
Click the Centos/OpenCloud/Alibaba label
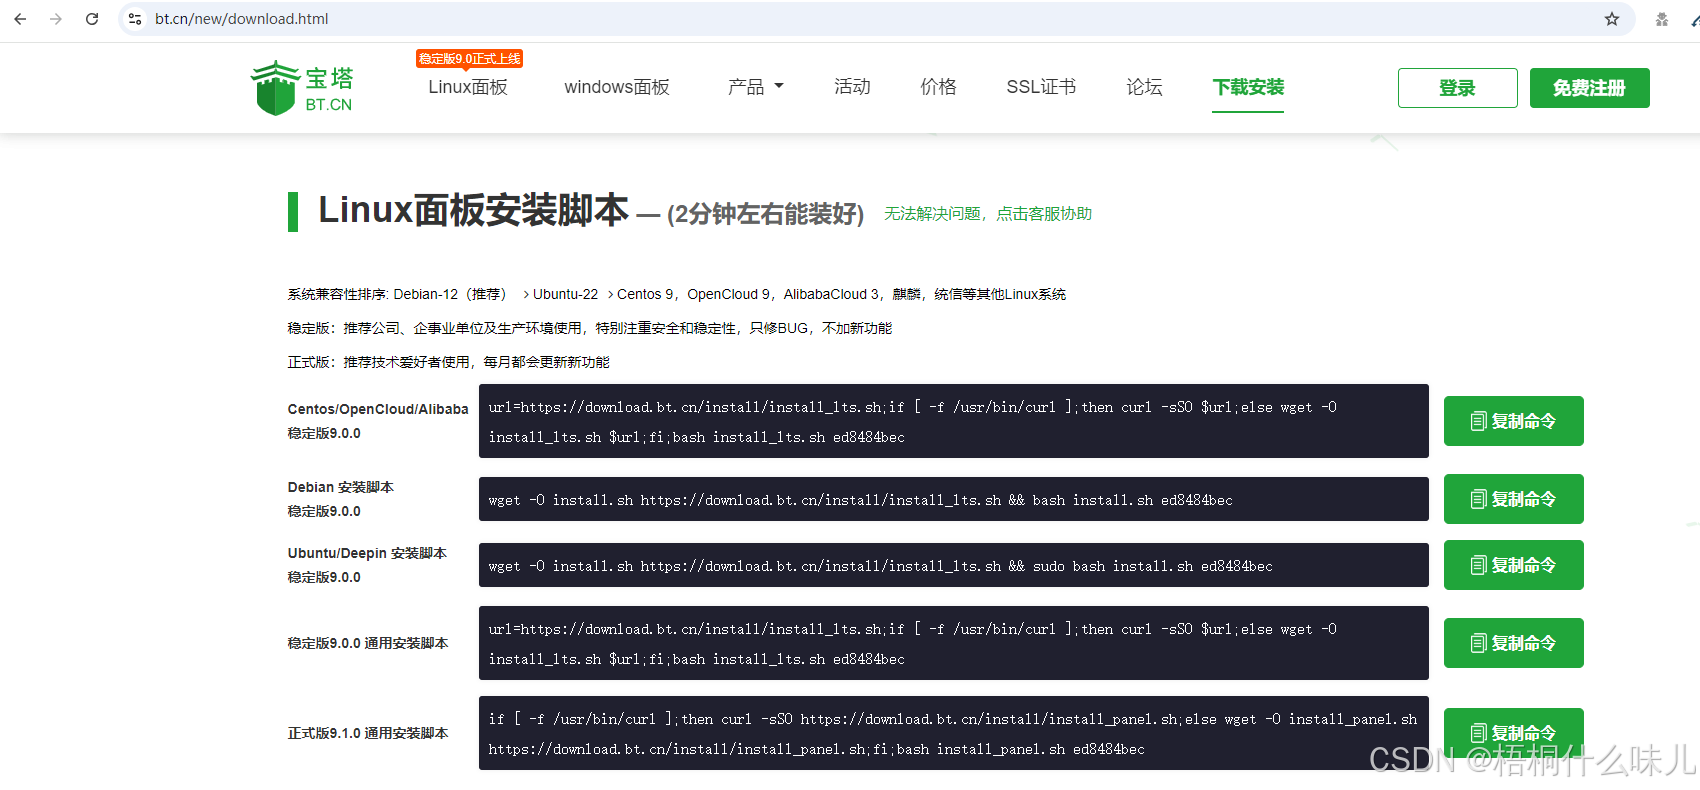tap(378, 409)
